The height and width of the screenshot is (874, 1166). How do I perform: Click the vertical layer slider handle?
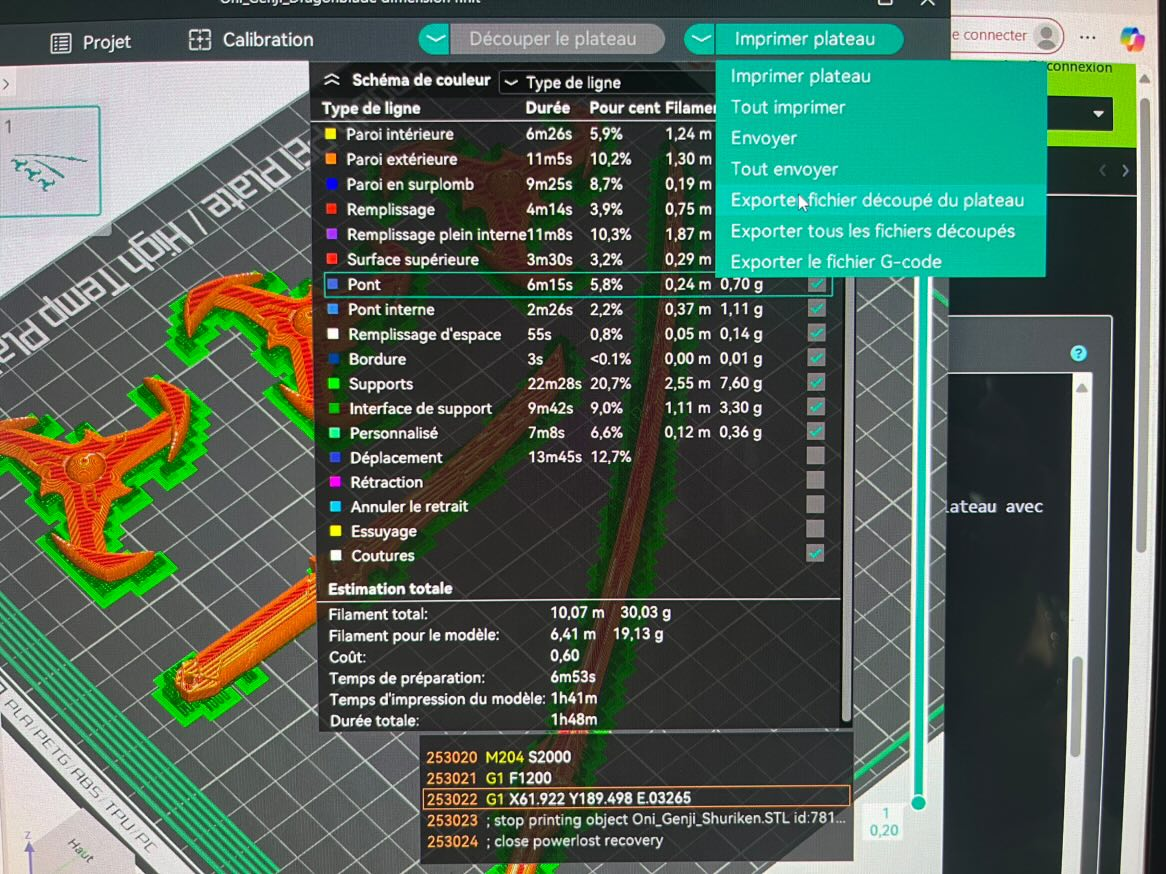click(919, 802)
